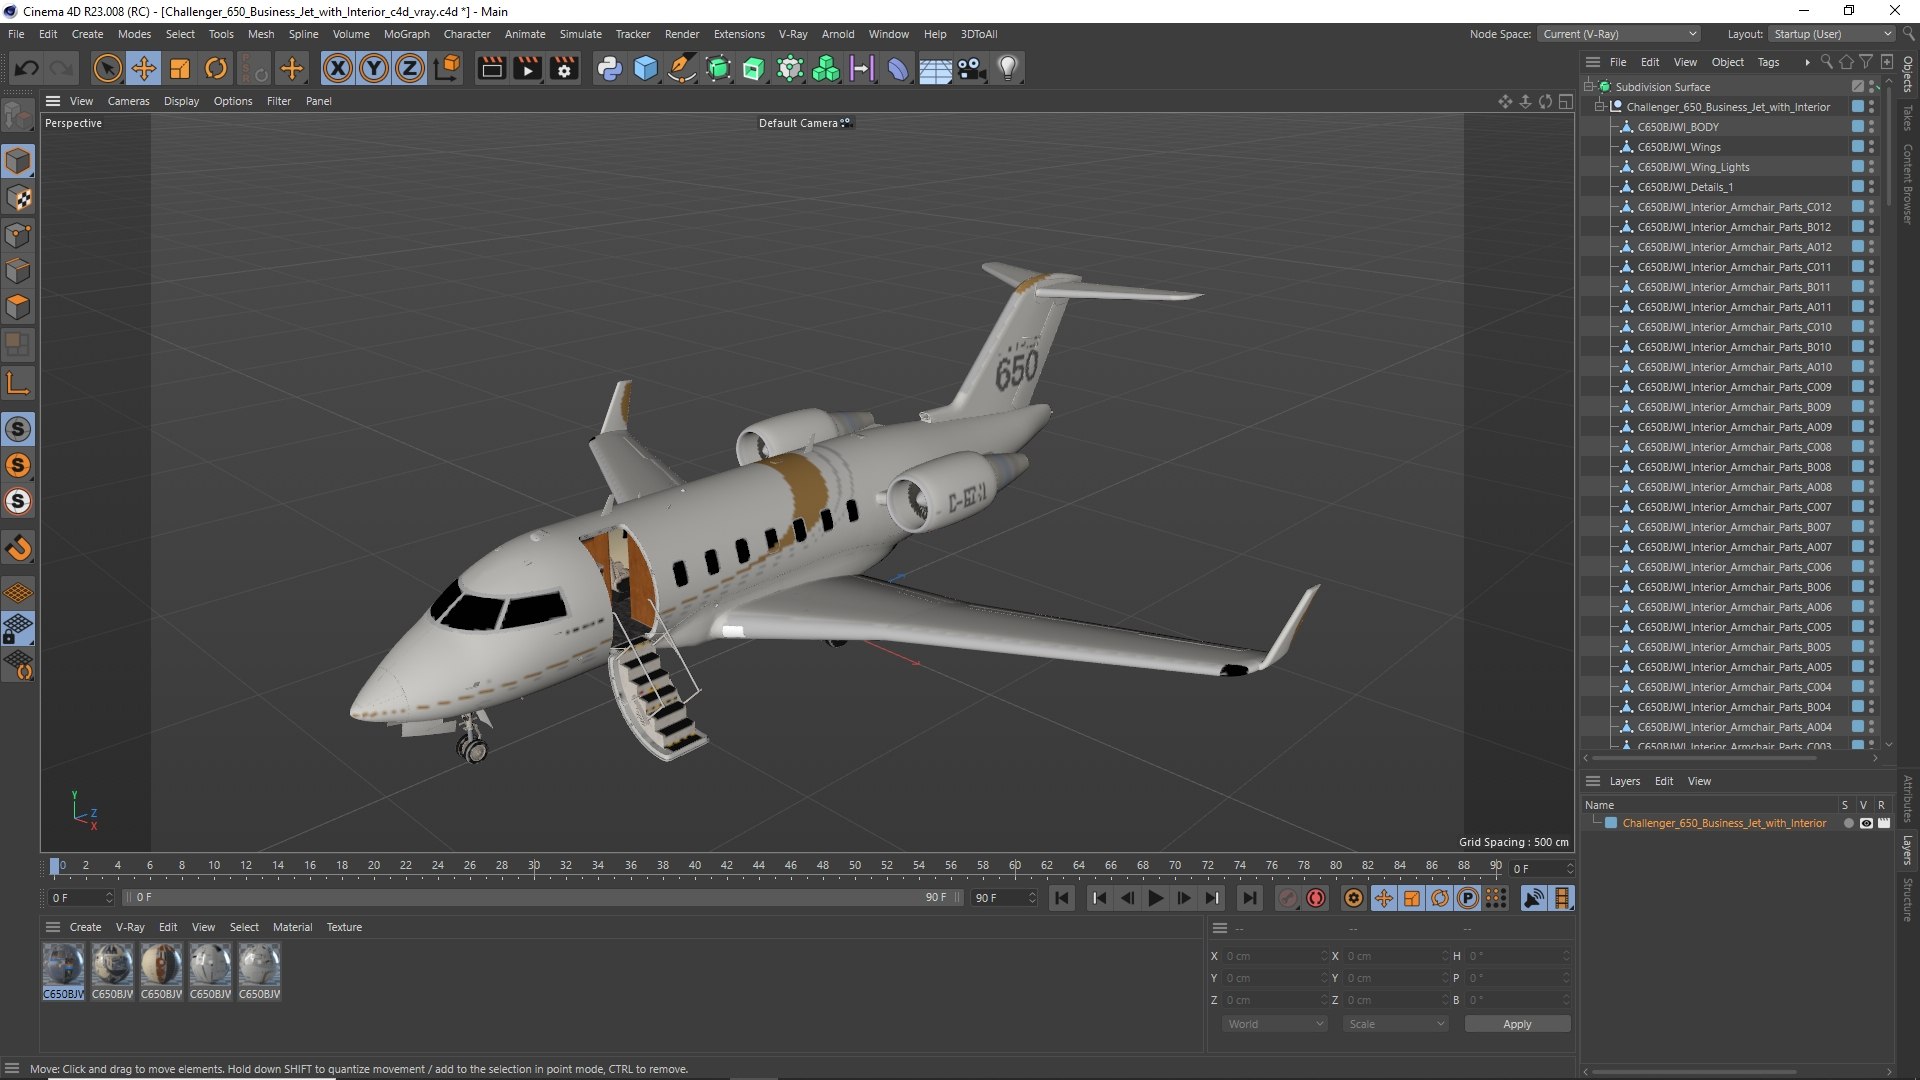Toggle layer view eye icon

tap(1865, 823)
